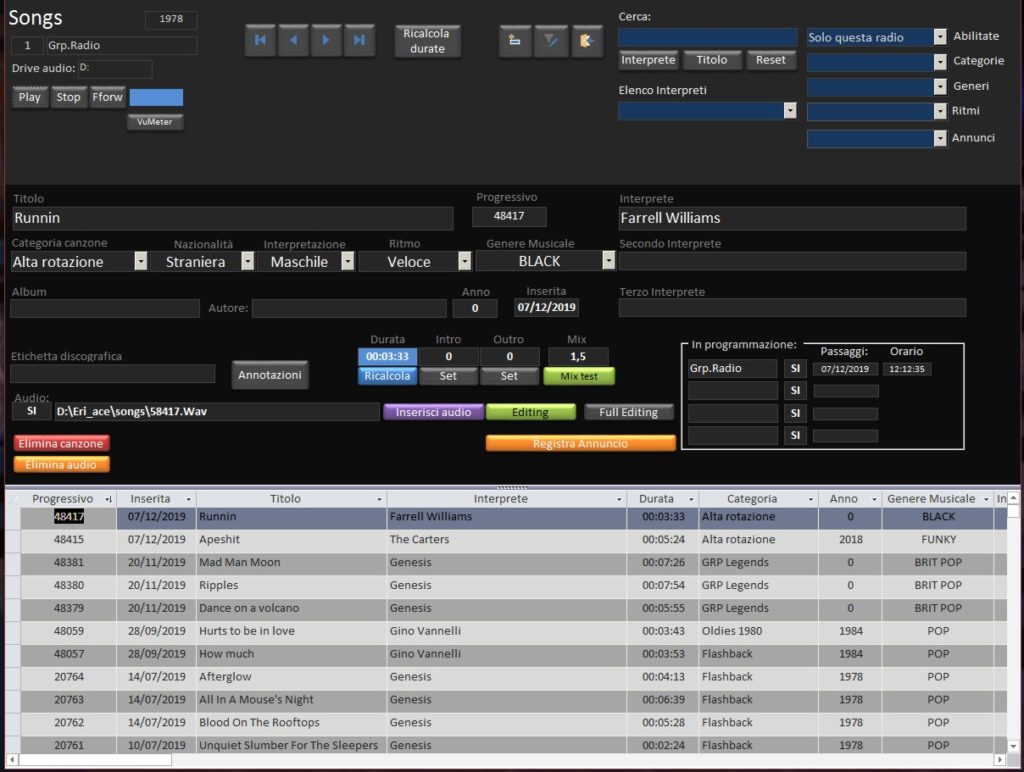The image size is (1024, 772).
Task: Click the Interprete field Farrell Williams
Action: point(792,218)
